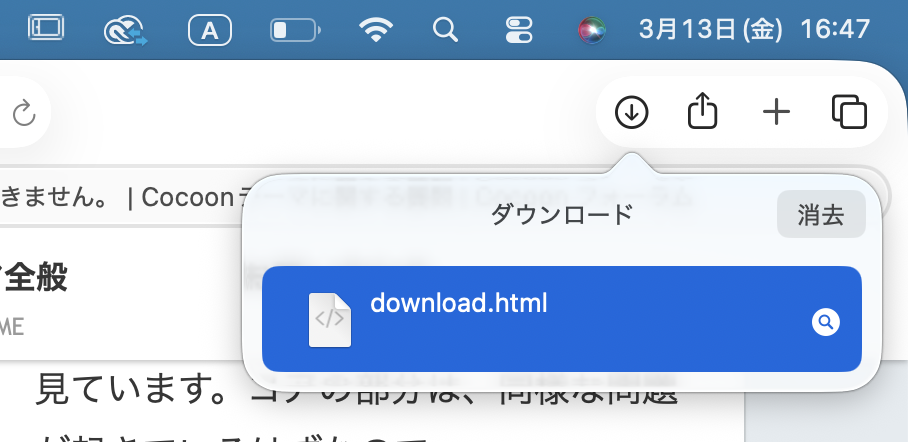
Task: Show the tab overview
Action: 849,112
